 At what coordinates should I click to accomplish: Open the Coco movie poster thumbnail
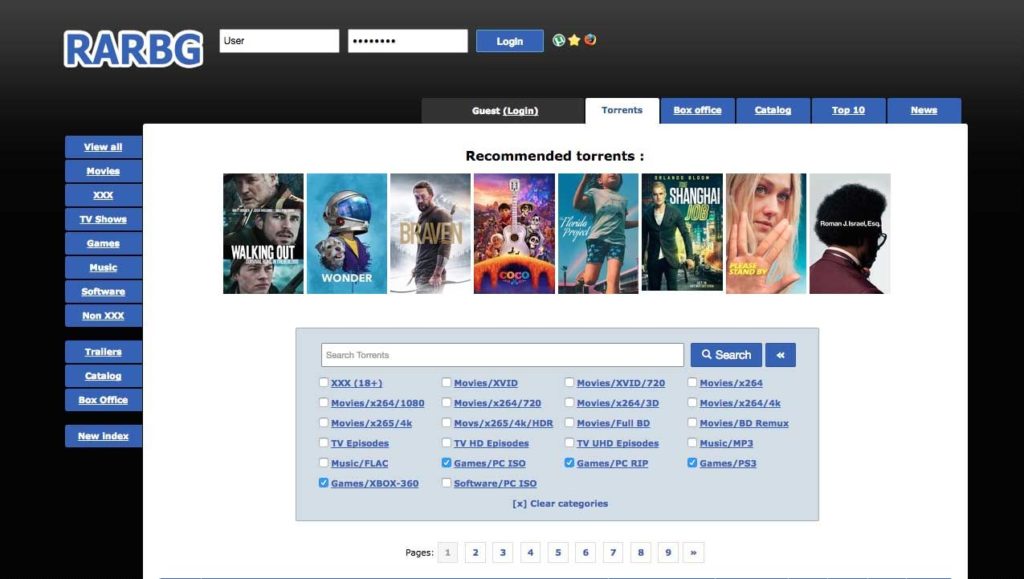click(512, 233)
